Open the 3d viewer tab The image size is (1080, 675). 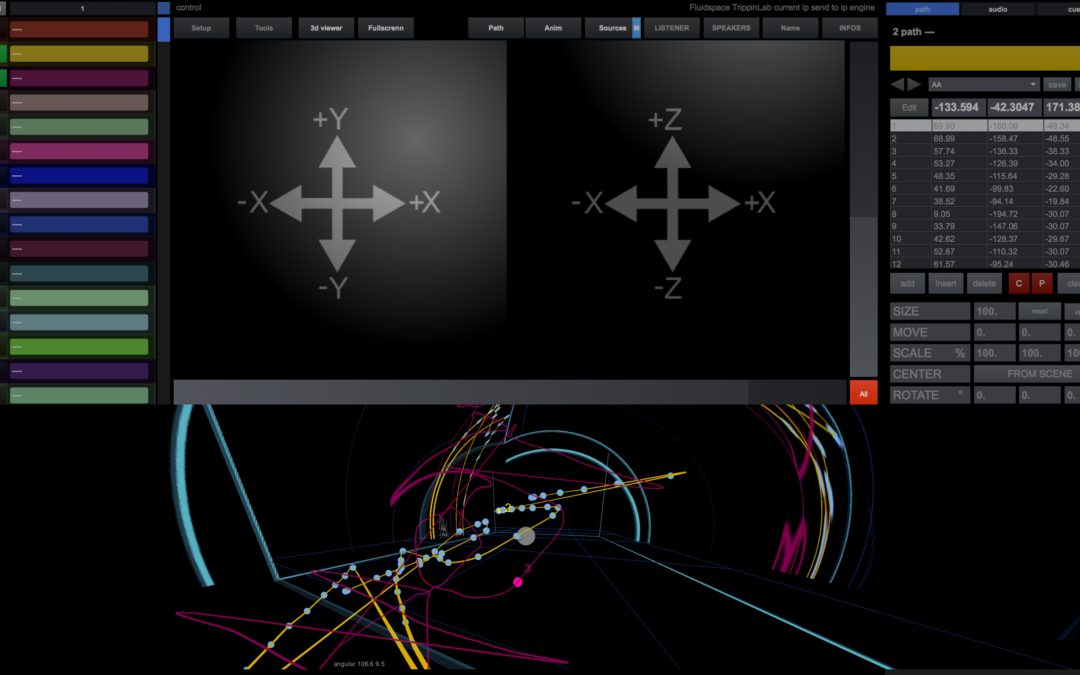tap(326, 28)
